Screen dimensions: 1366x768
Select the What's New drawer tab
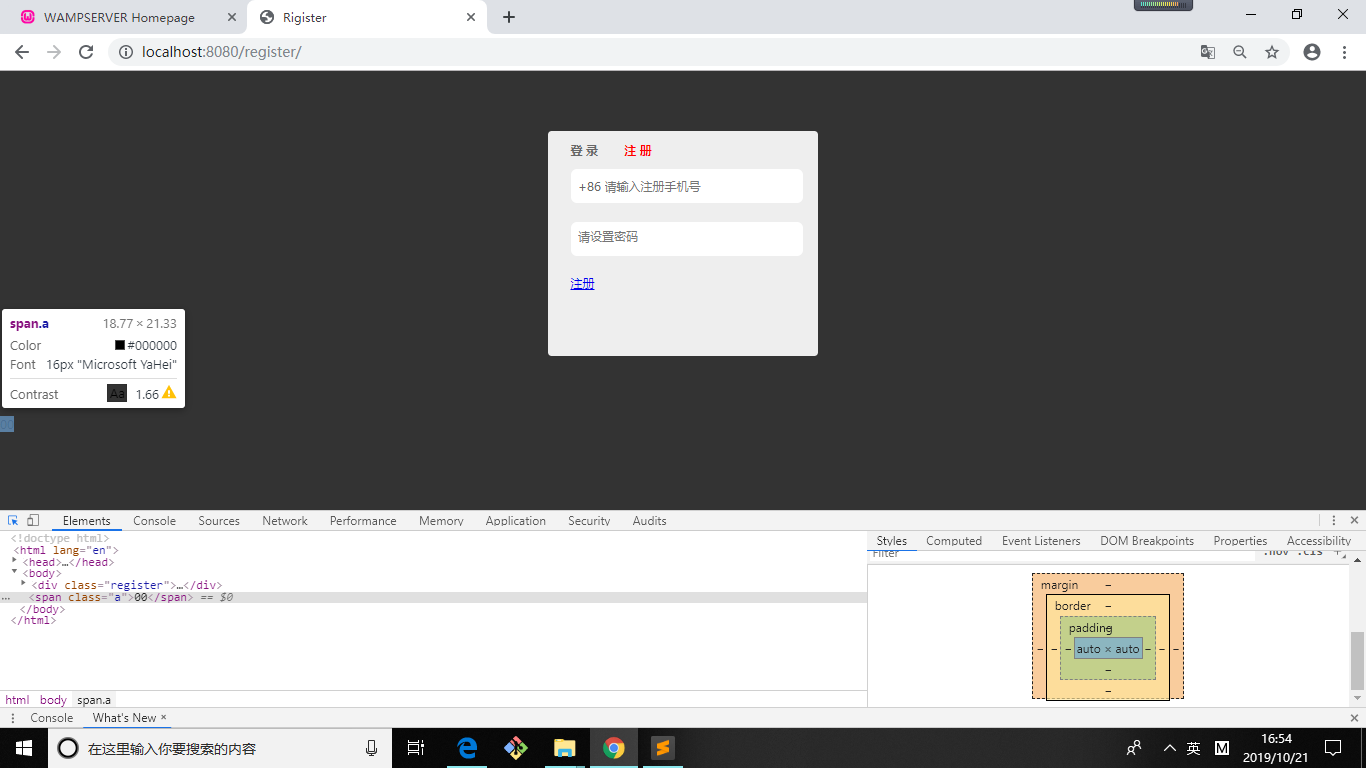click(124, 718)
